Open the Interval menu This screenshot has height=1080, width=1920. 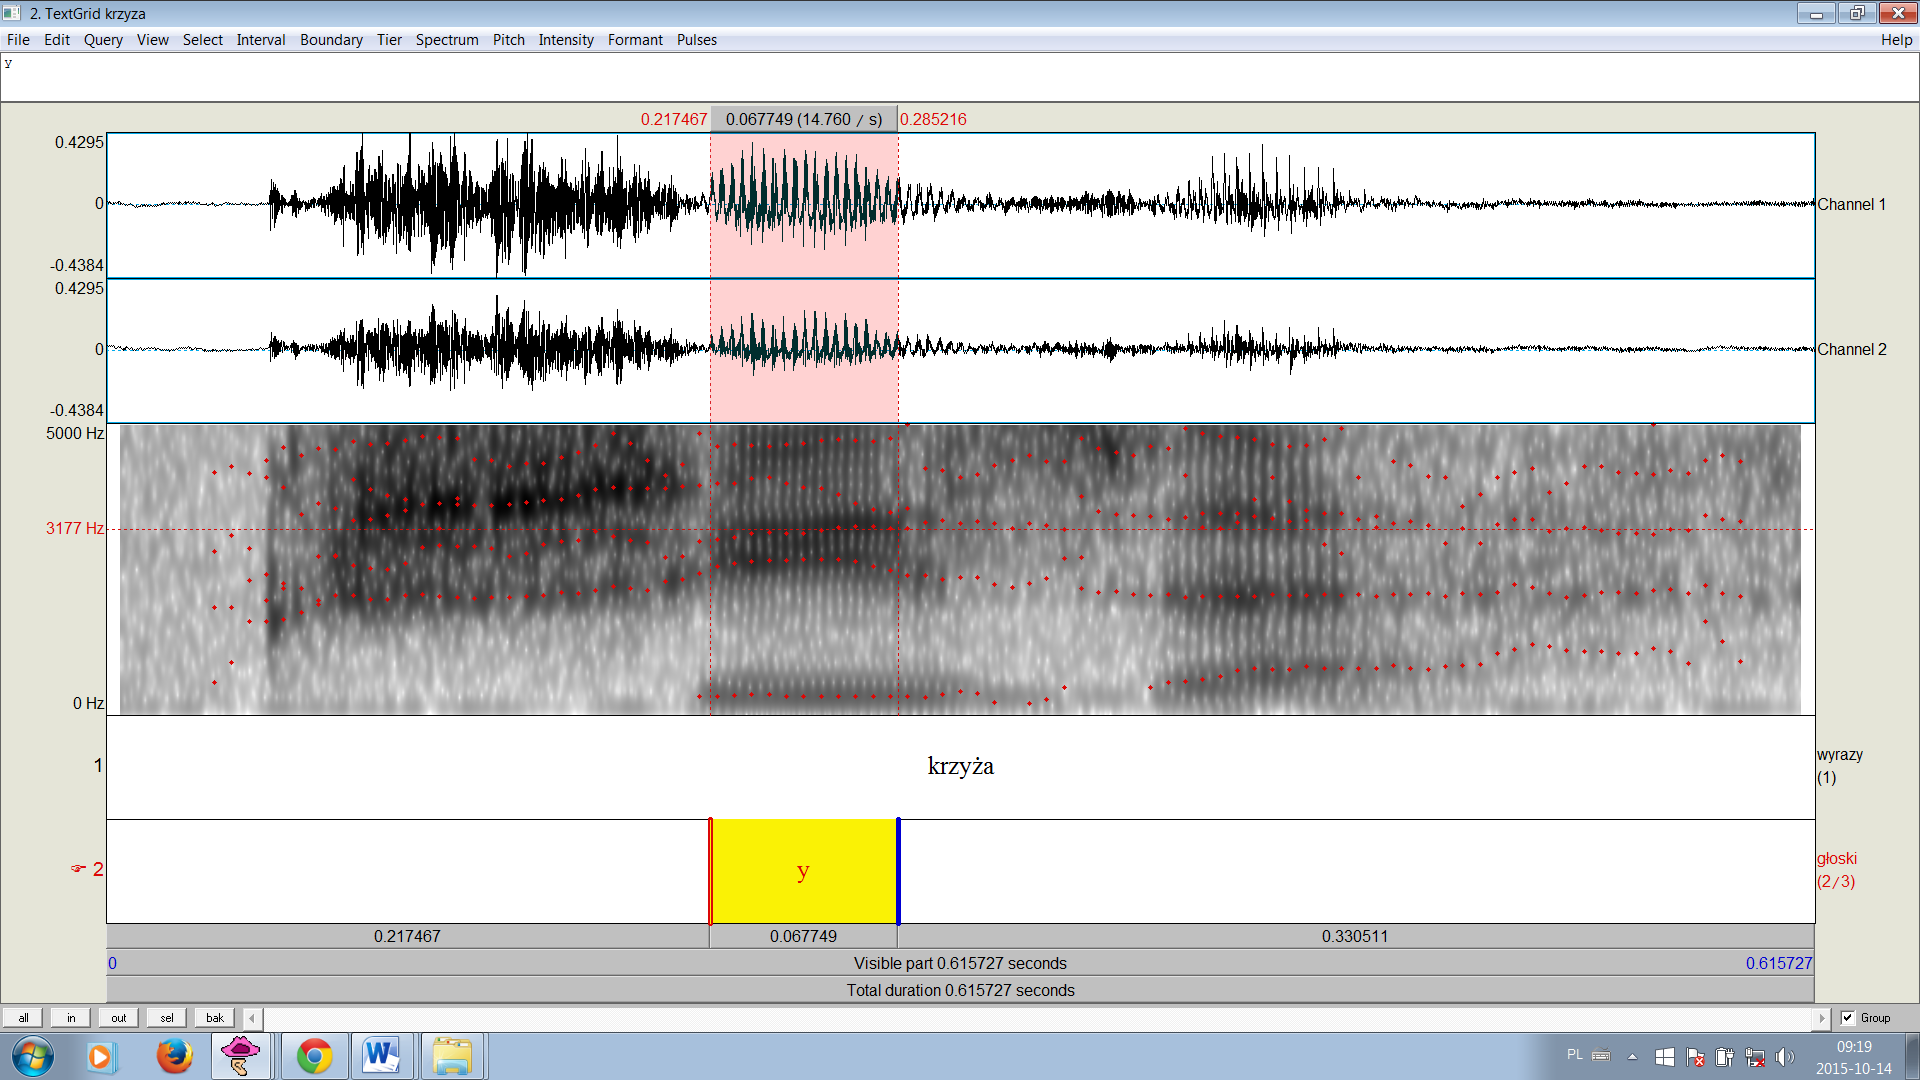[x=261, y=40]
